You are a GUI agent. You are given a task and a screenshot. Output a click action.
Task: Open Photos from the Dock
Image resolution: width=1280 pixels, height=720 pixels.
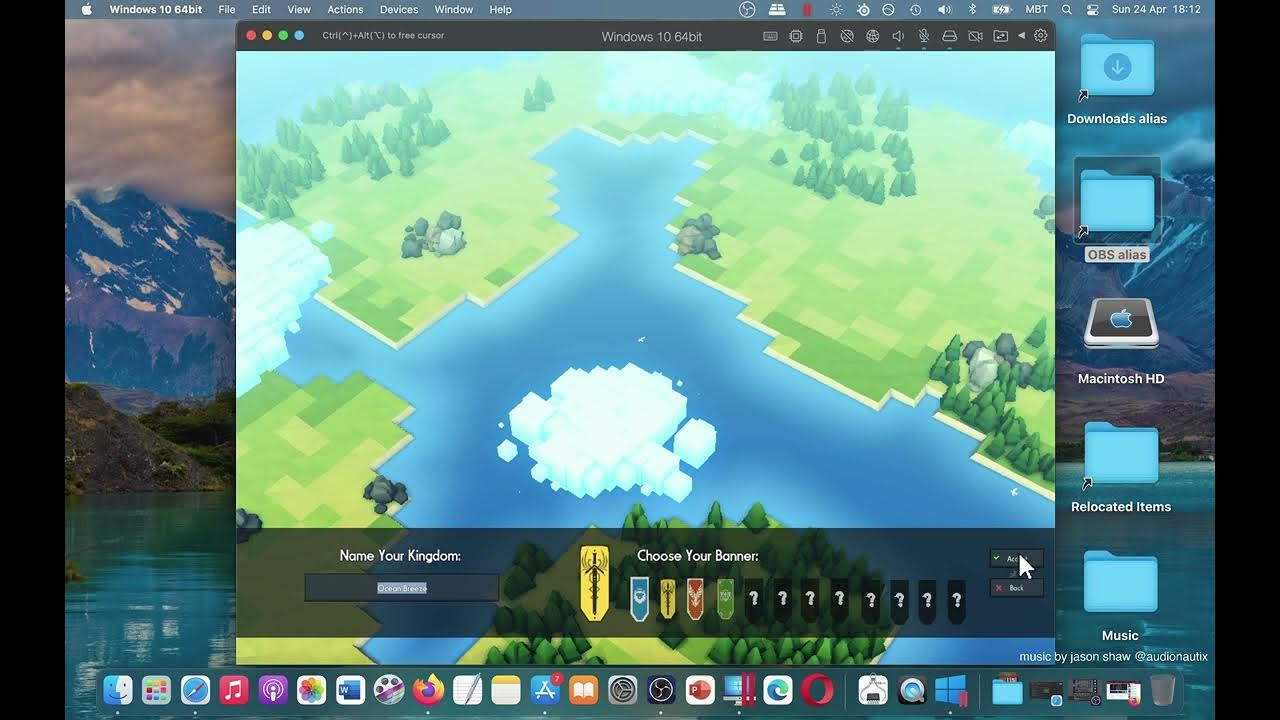(x=311, y=690)
